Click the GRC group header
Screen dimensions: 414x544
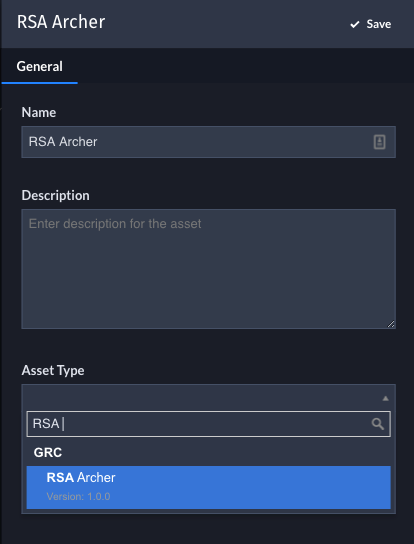[48, 452]
